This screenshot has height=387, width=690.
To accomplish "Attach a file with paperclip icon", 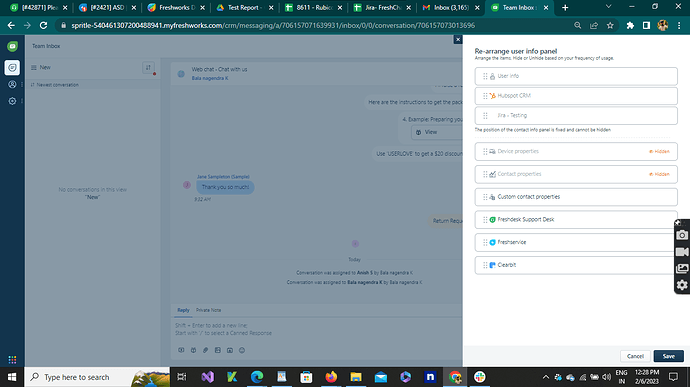I will coord(206,350).
